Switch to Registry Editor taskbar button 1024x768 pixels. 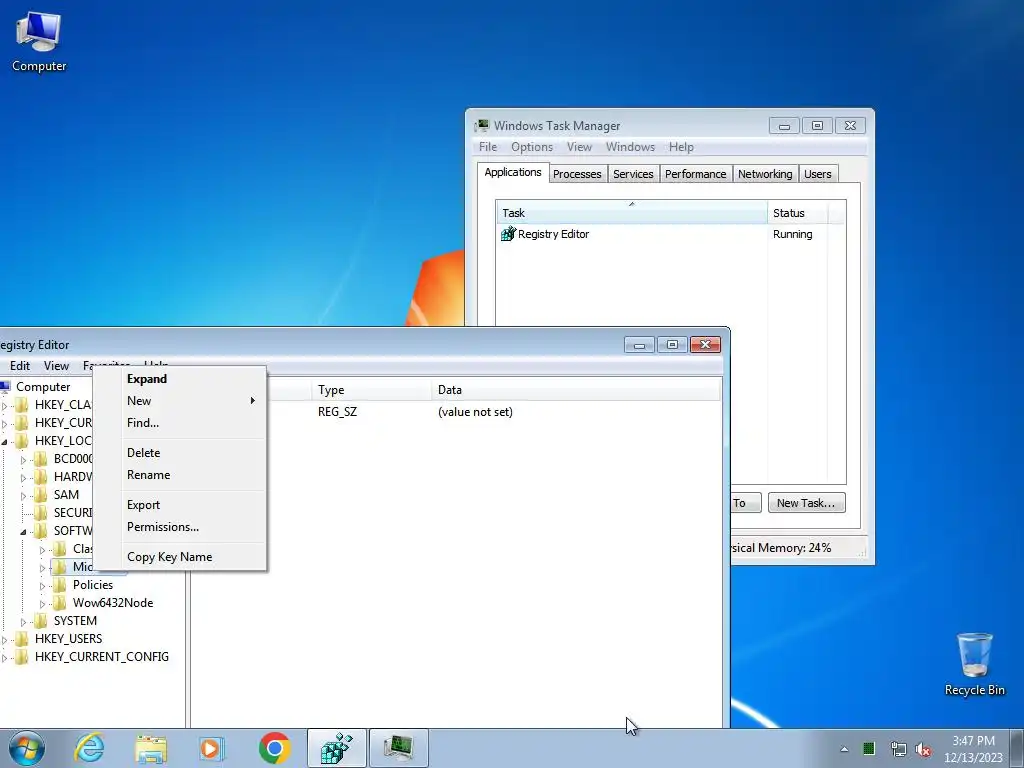pos(336,748)
